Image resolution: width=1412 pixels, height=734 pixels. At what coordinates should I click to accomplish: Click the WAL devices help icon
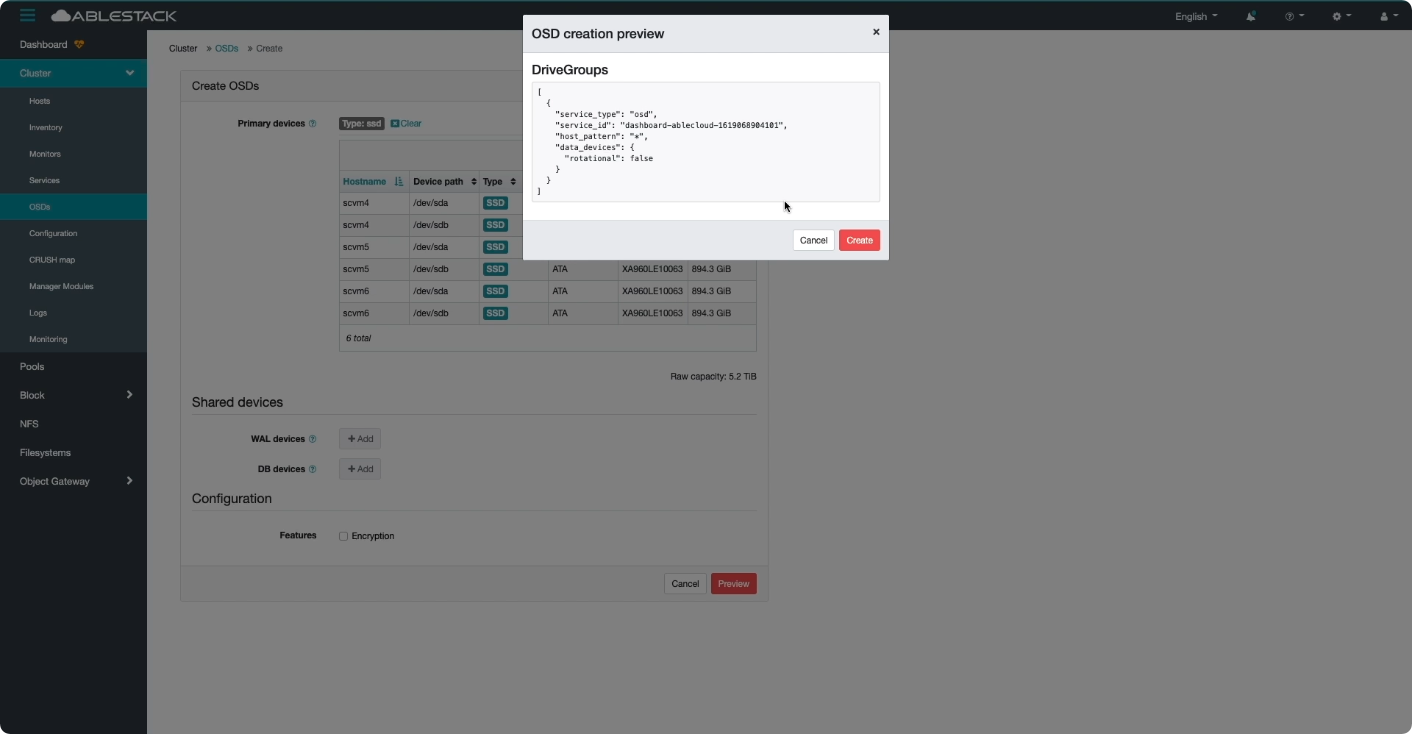pos(312,439)
